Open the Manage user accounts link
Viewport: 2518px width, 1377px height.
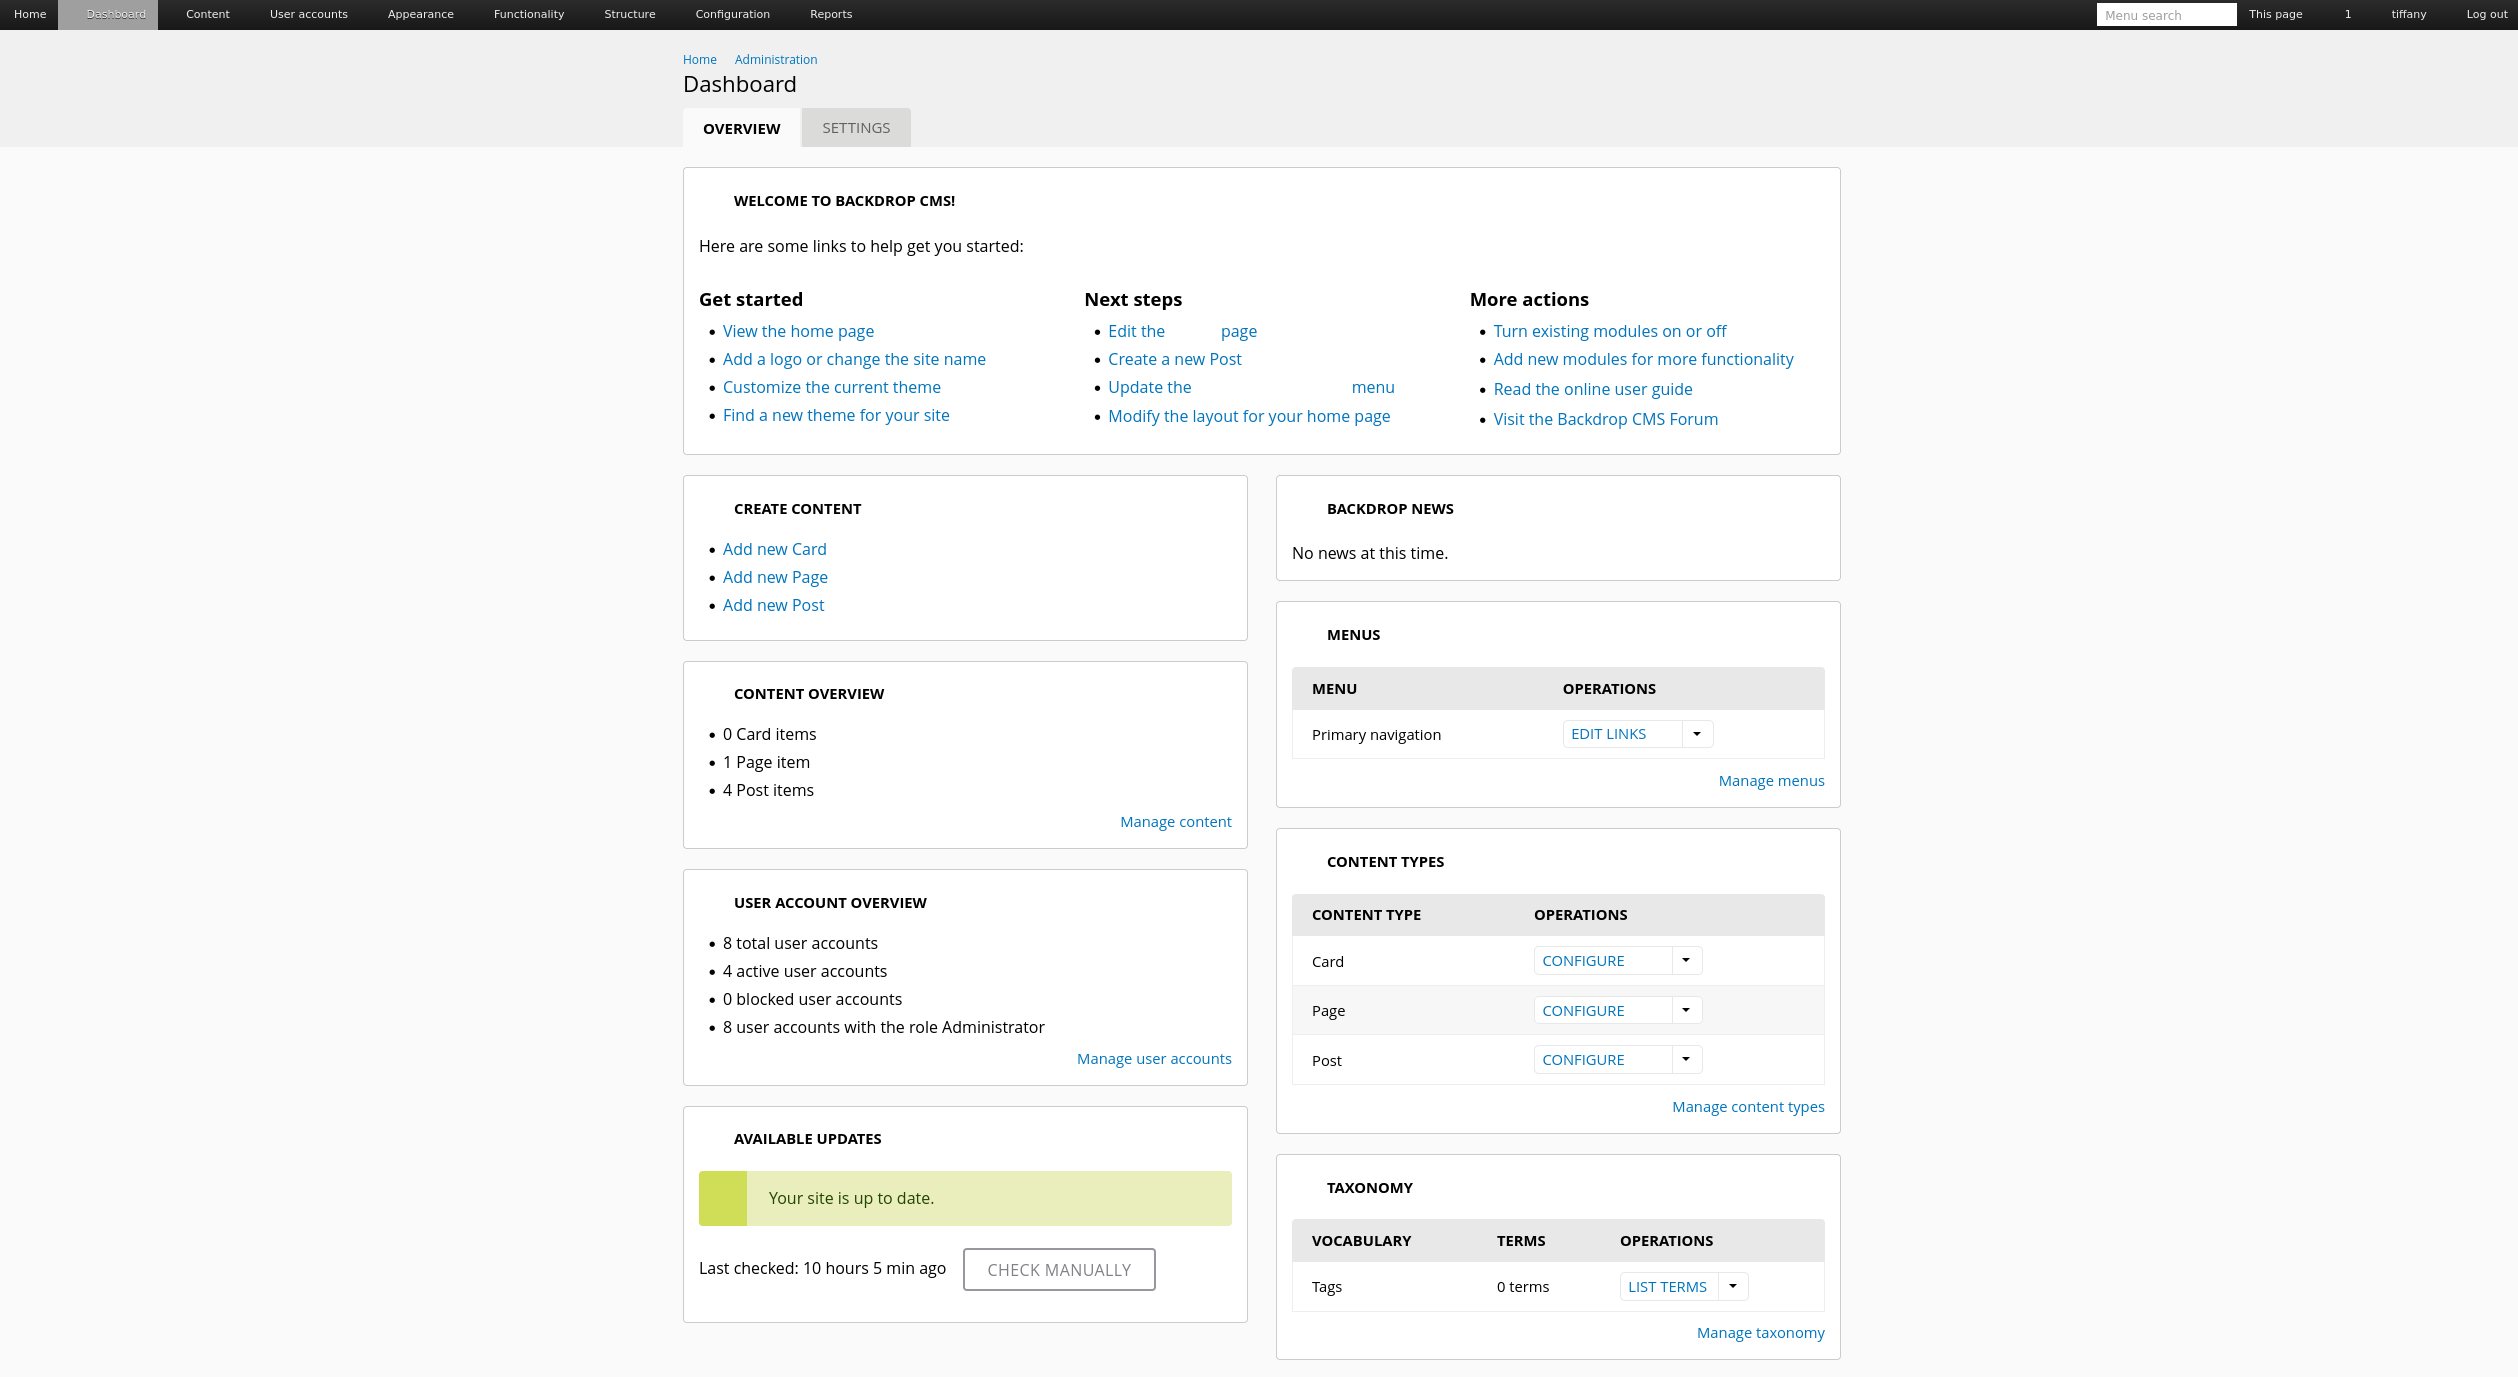pyautogui.click(x=1154, y=1058)
